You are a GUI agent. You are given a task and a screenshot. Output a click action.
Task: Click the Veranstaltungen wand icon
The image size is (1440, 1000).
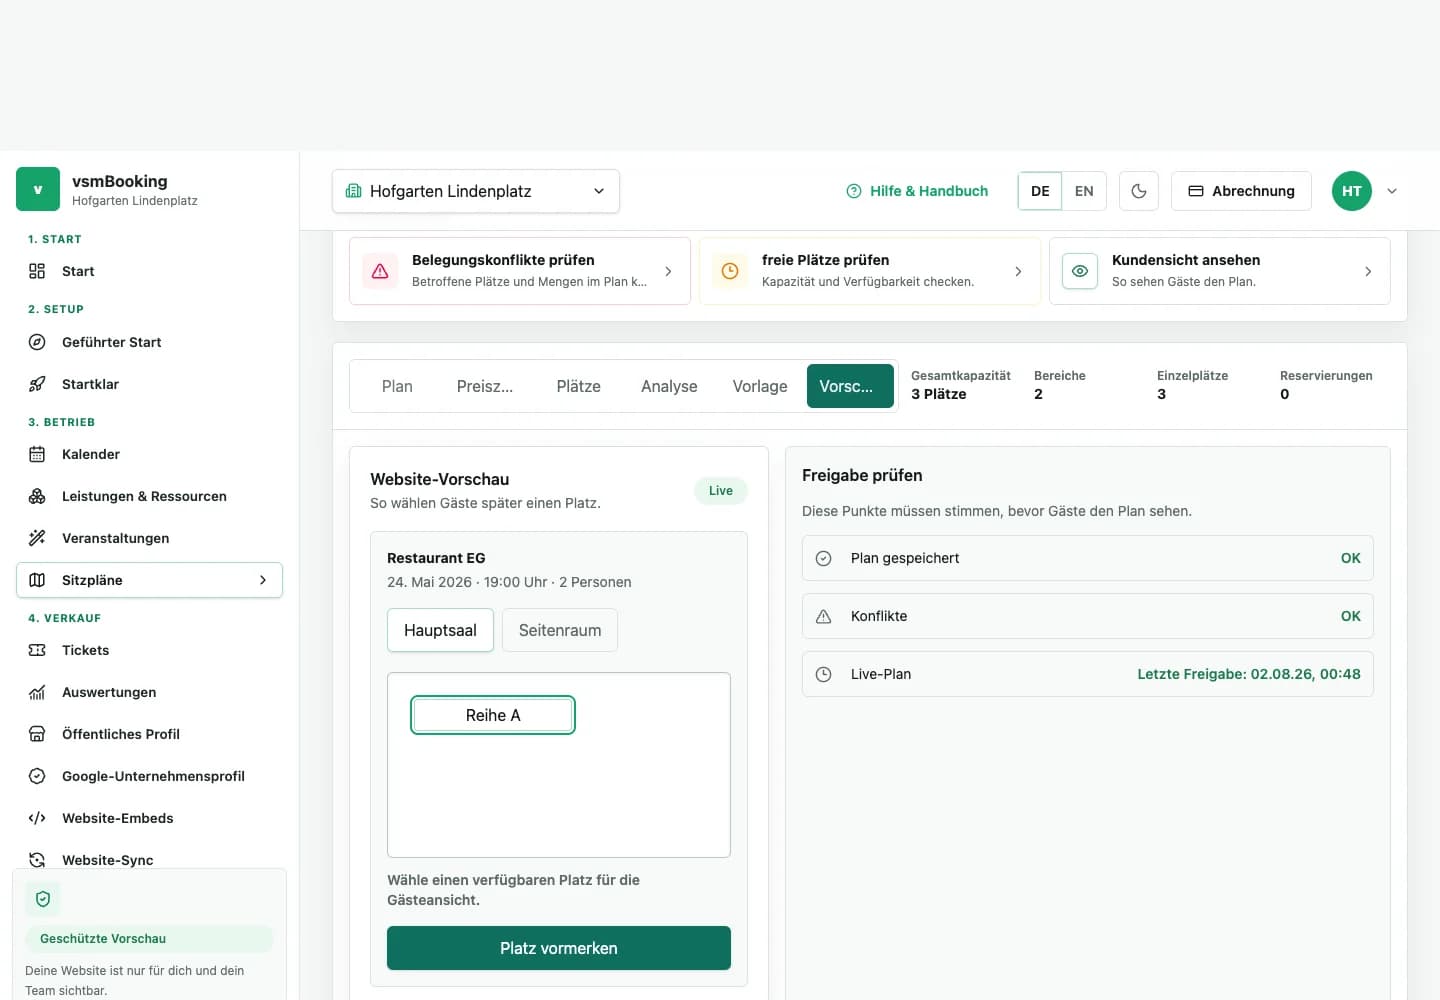click(x=37, y=538)
